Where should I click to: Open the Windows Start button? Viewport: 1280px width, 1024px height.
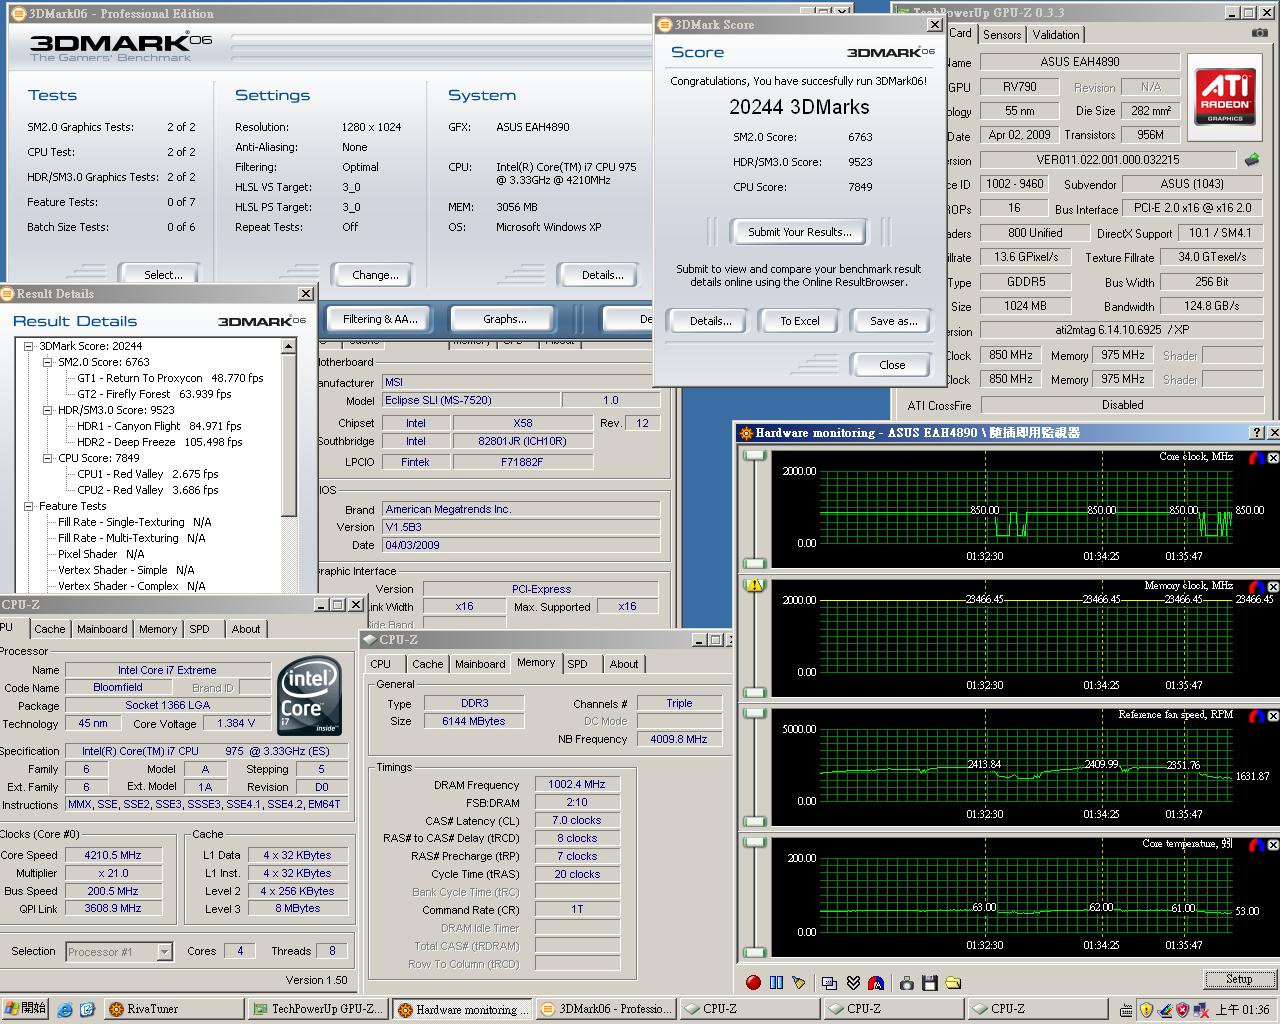(25, 1009)
